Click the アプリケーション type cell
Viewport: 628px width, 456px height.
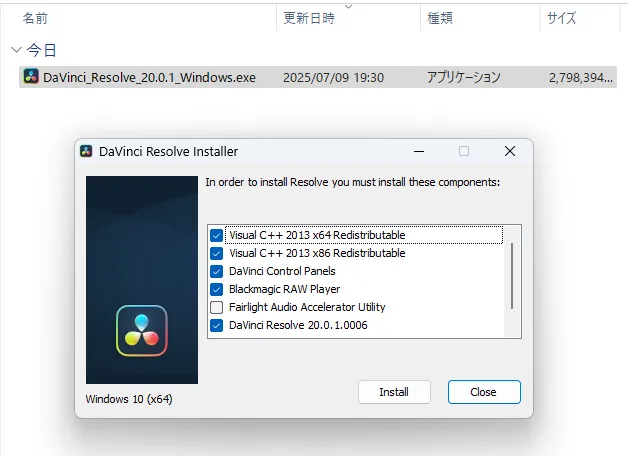pyautogui.click(x=463, y=77)
